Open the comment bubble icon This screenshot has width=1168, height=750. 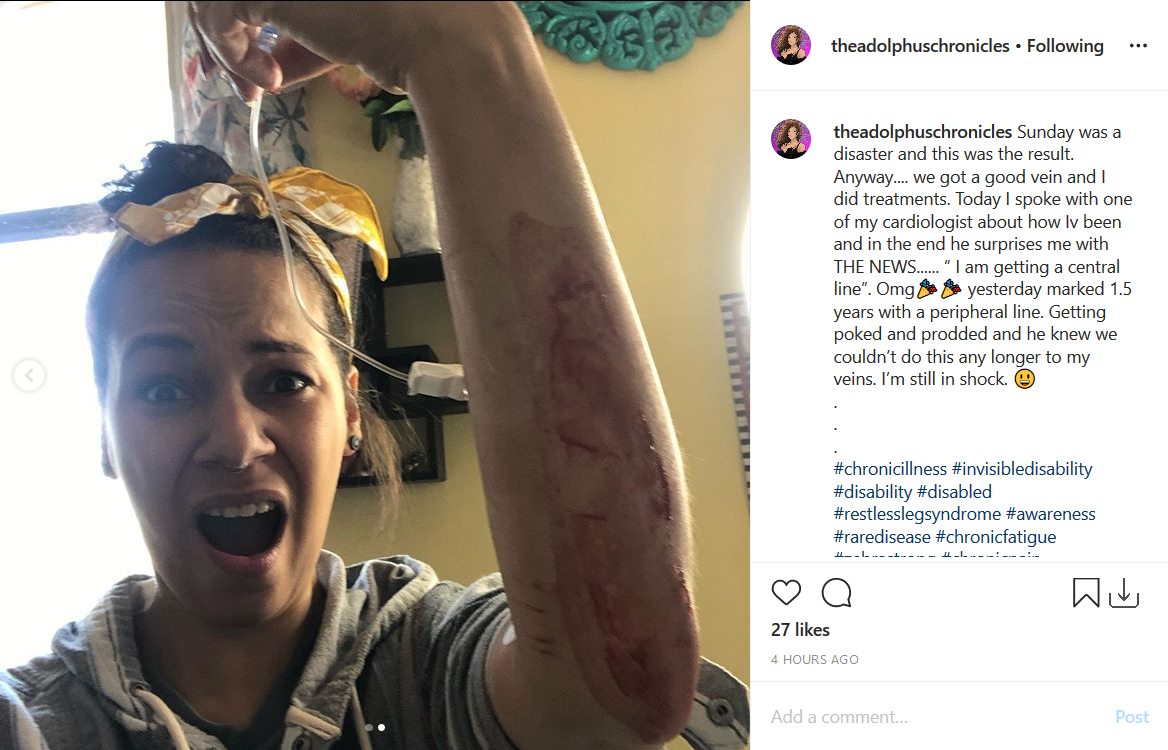[837, 593]
